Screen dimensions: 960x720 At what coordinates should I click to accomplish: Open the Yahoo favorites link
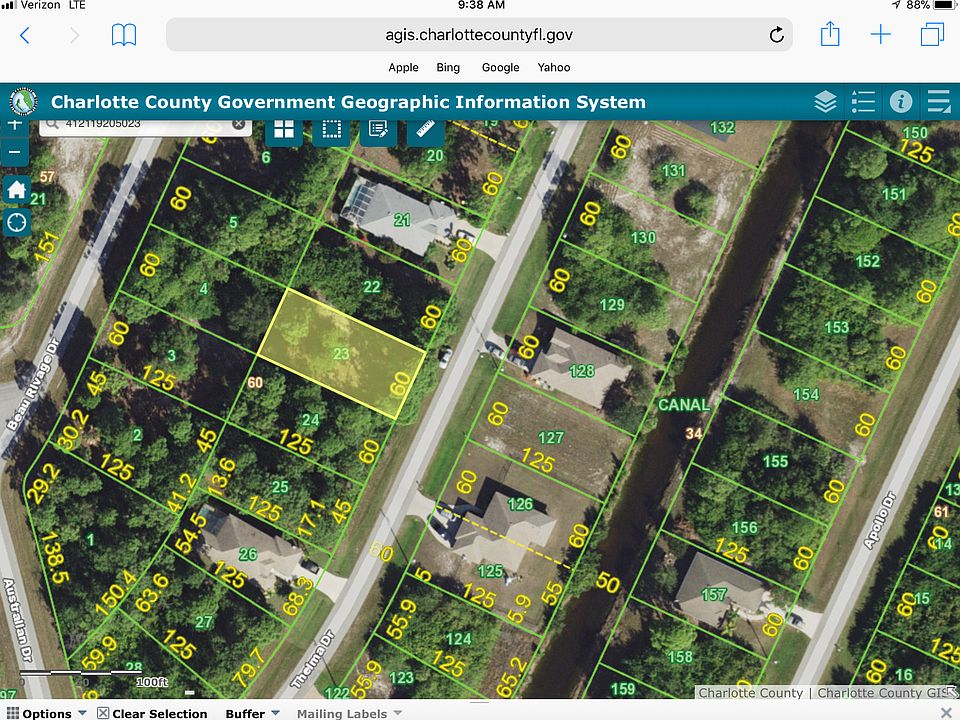553,67
